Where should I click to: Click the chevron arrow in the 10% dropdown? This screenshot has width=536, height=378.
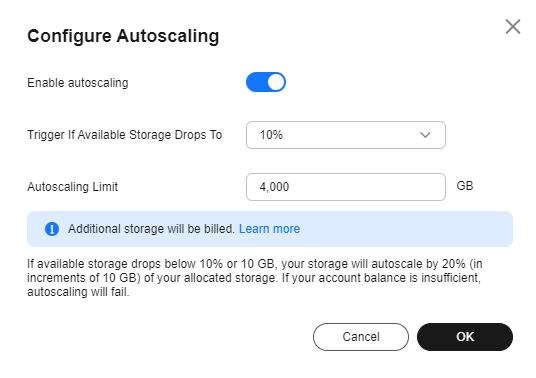click(x=425, y=135)
